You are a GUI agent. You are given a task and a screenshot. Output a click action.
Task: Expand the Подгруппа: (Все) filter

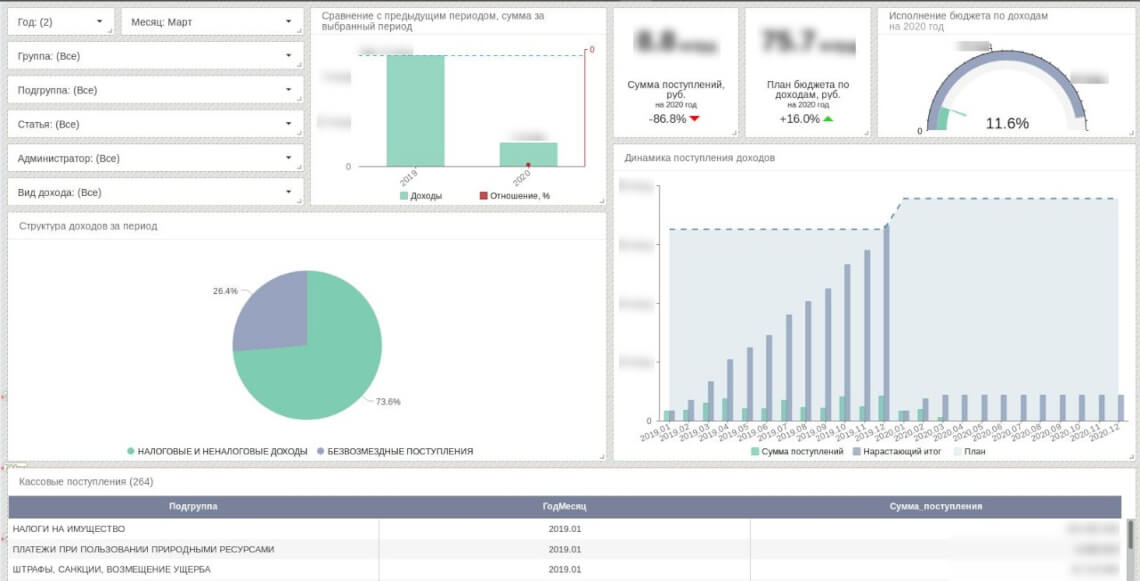(x=156, y=90)
